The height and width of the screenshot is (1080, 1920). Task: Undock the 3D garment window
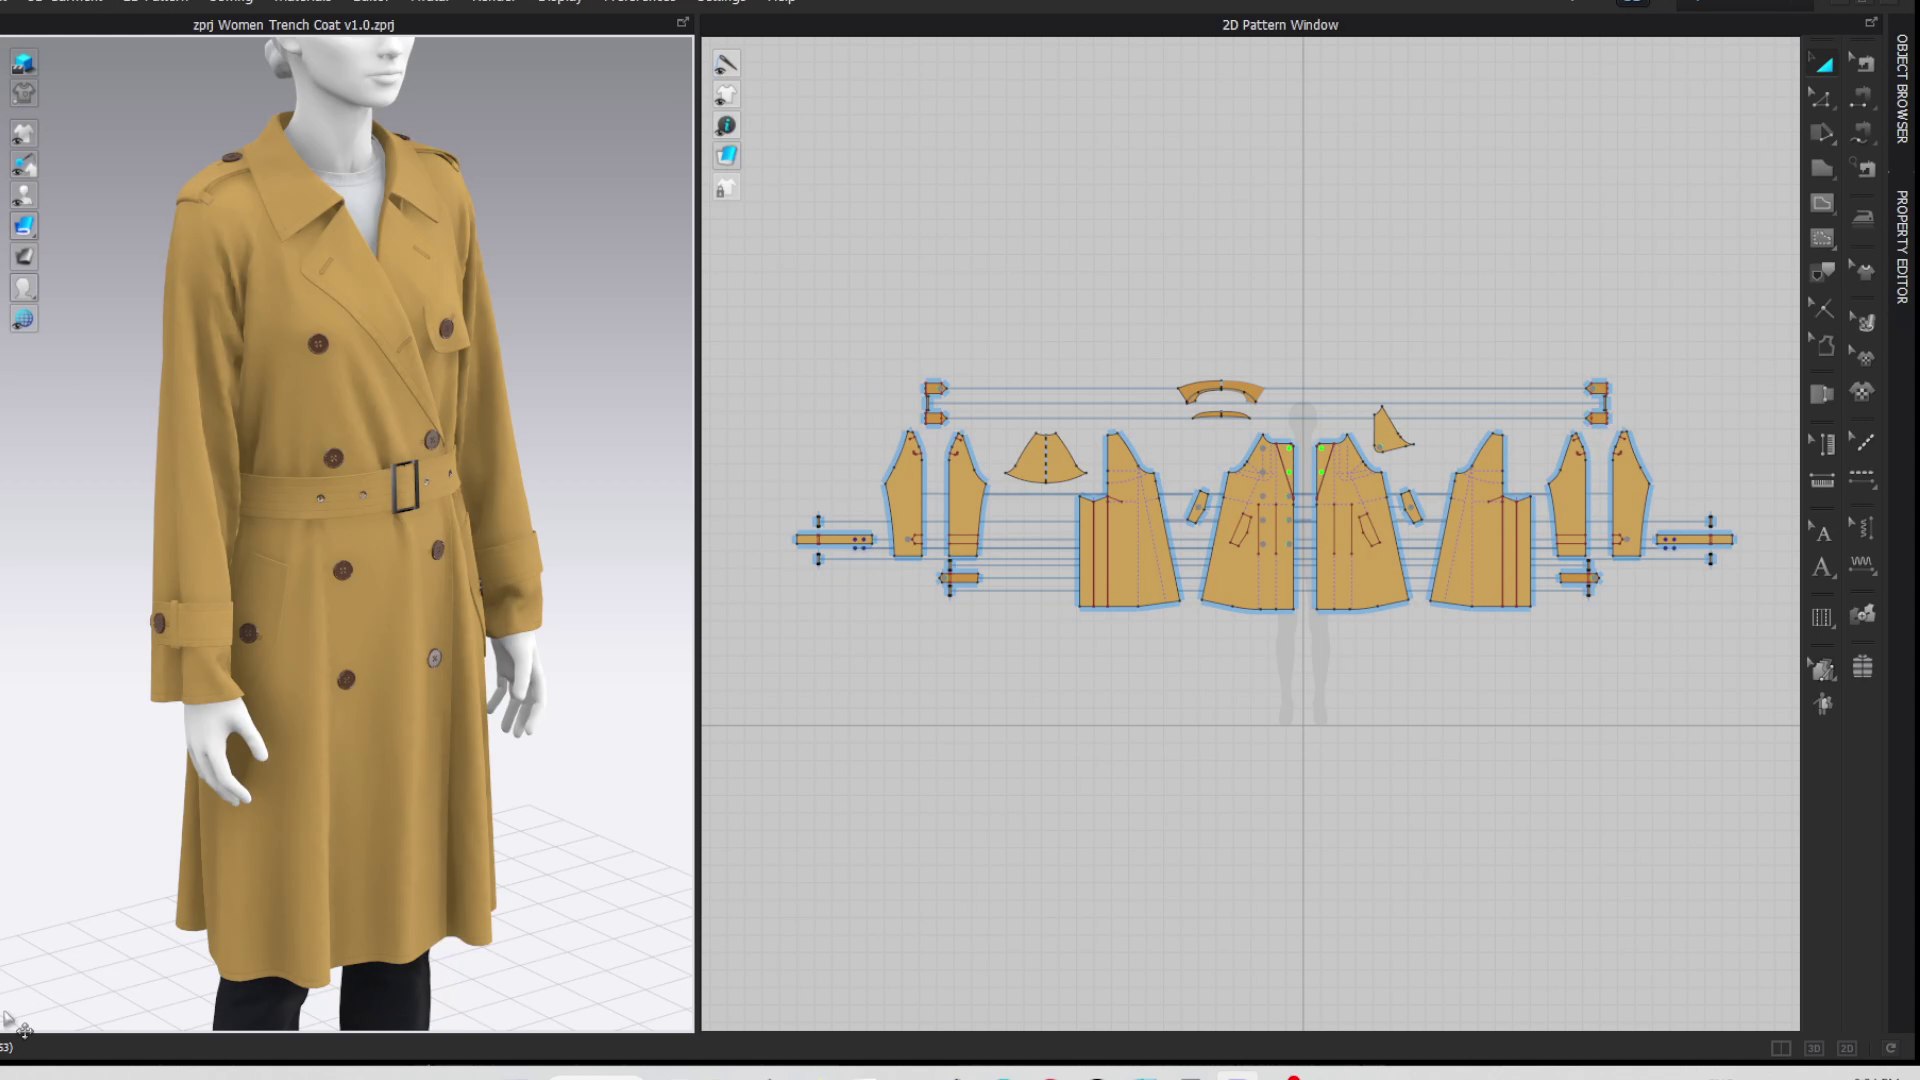pos(683,22)
